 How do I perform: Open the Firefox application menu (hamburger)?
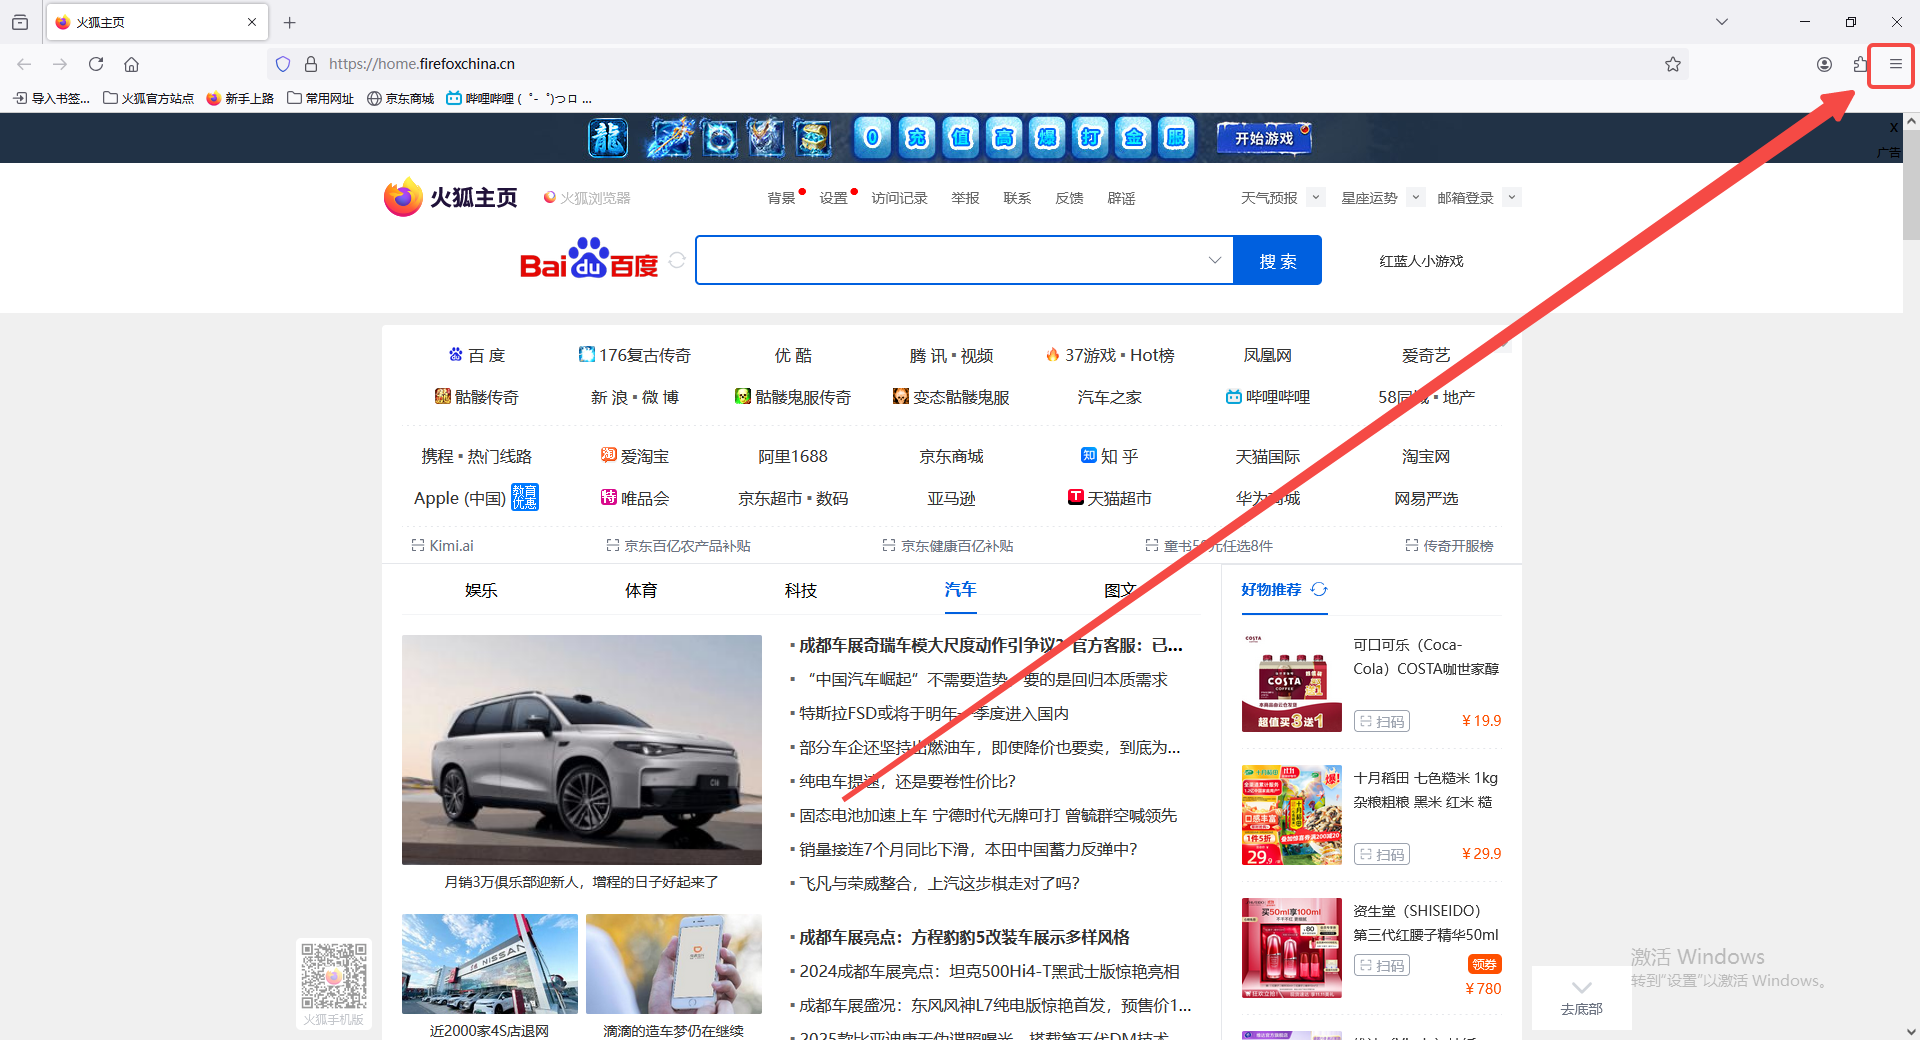click(1894, 64)
